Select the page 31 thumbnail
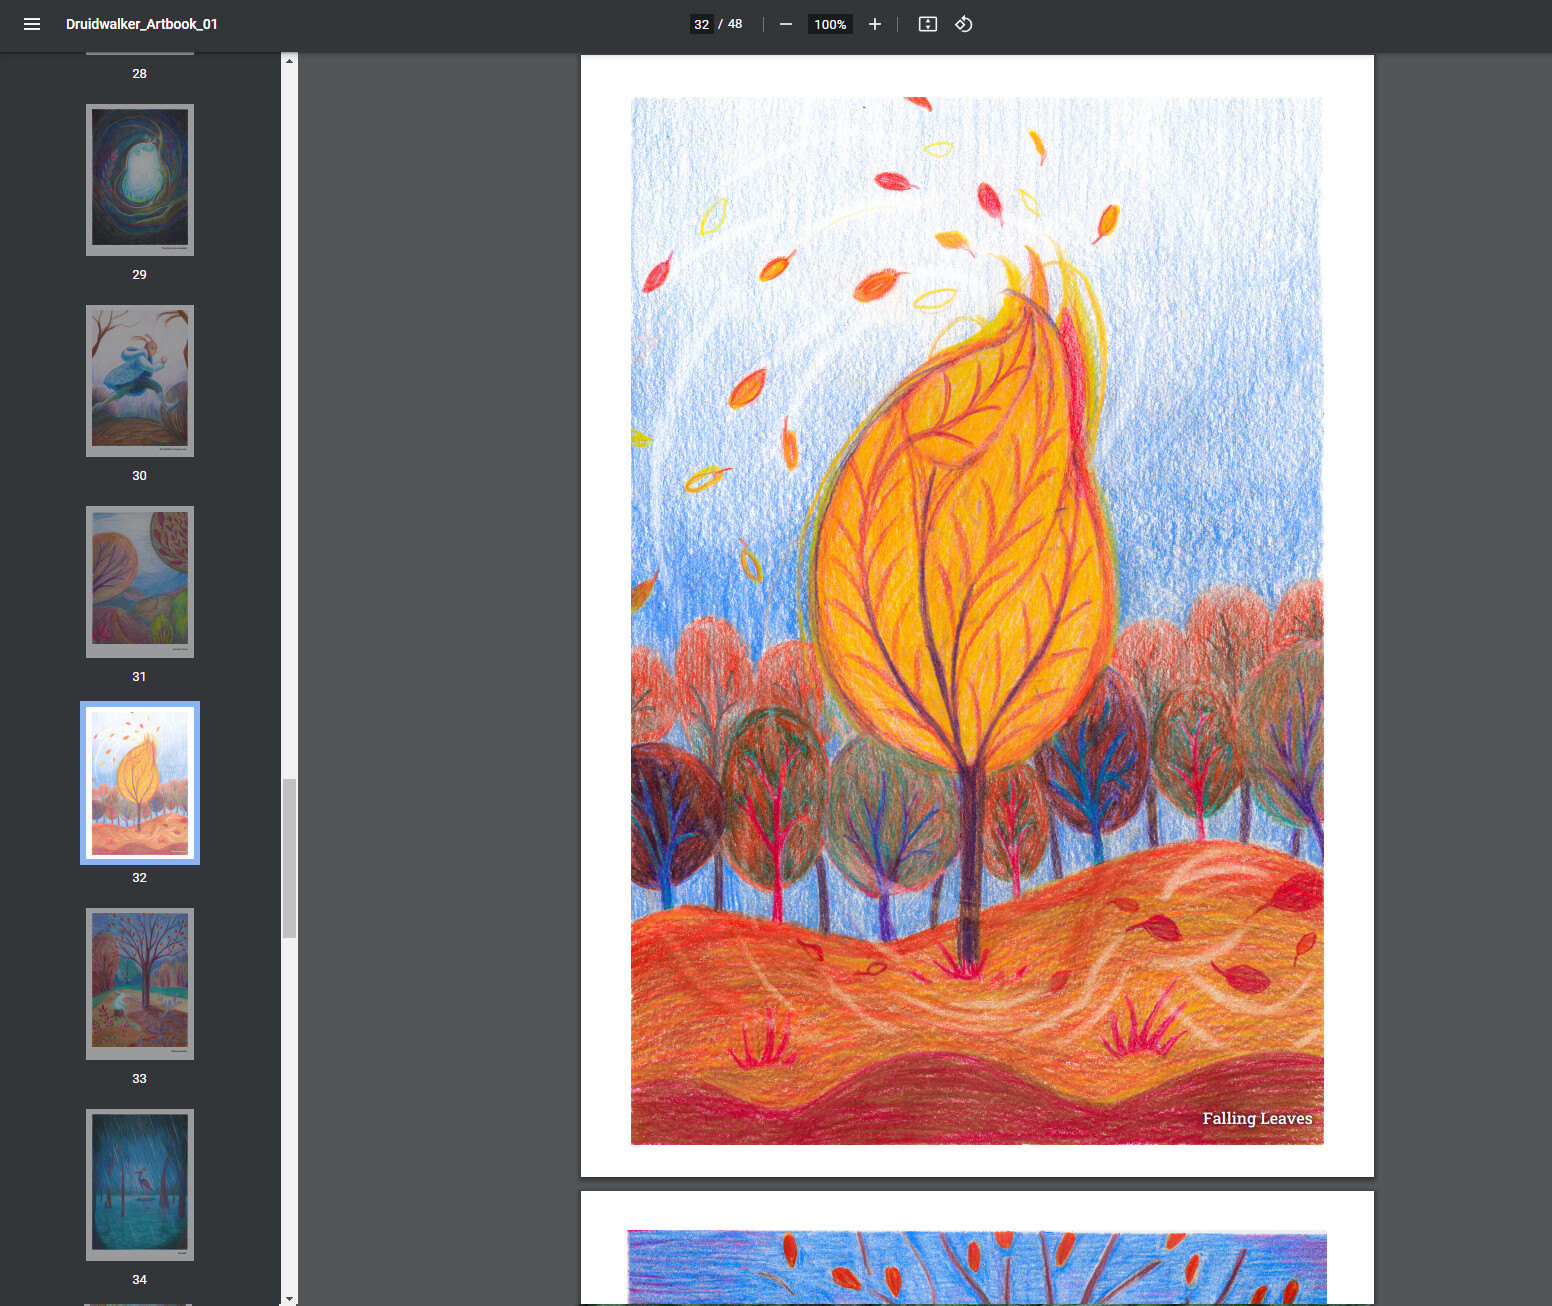Image resolution: width=1552 pixels, height=1306 pixels. [139, 582]
